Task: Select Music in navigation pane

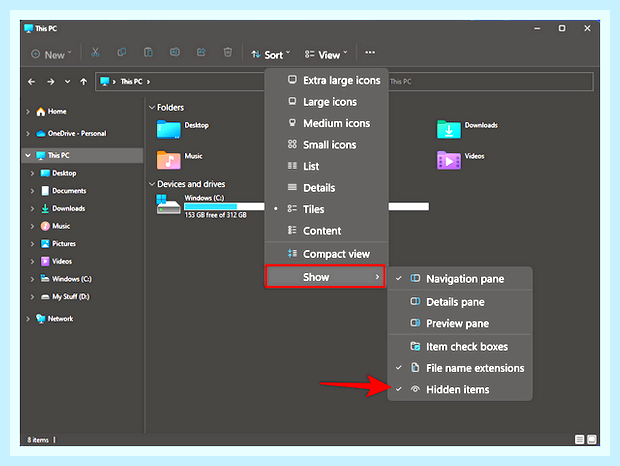Action: 55,226
